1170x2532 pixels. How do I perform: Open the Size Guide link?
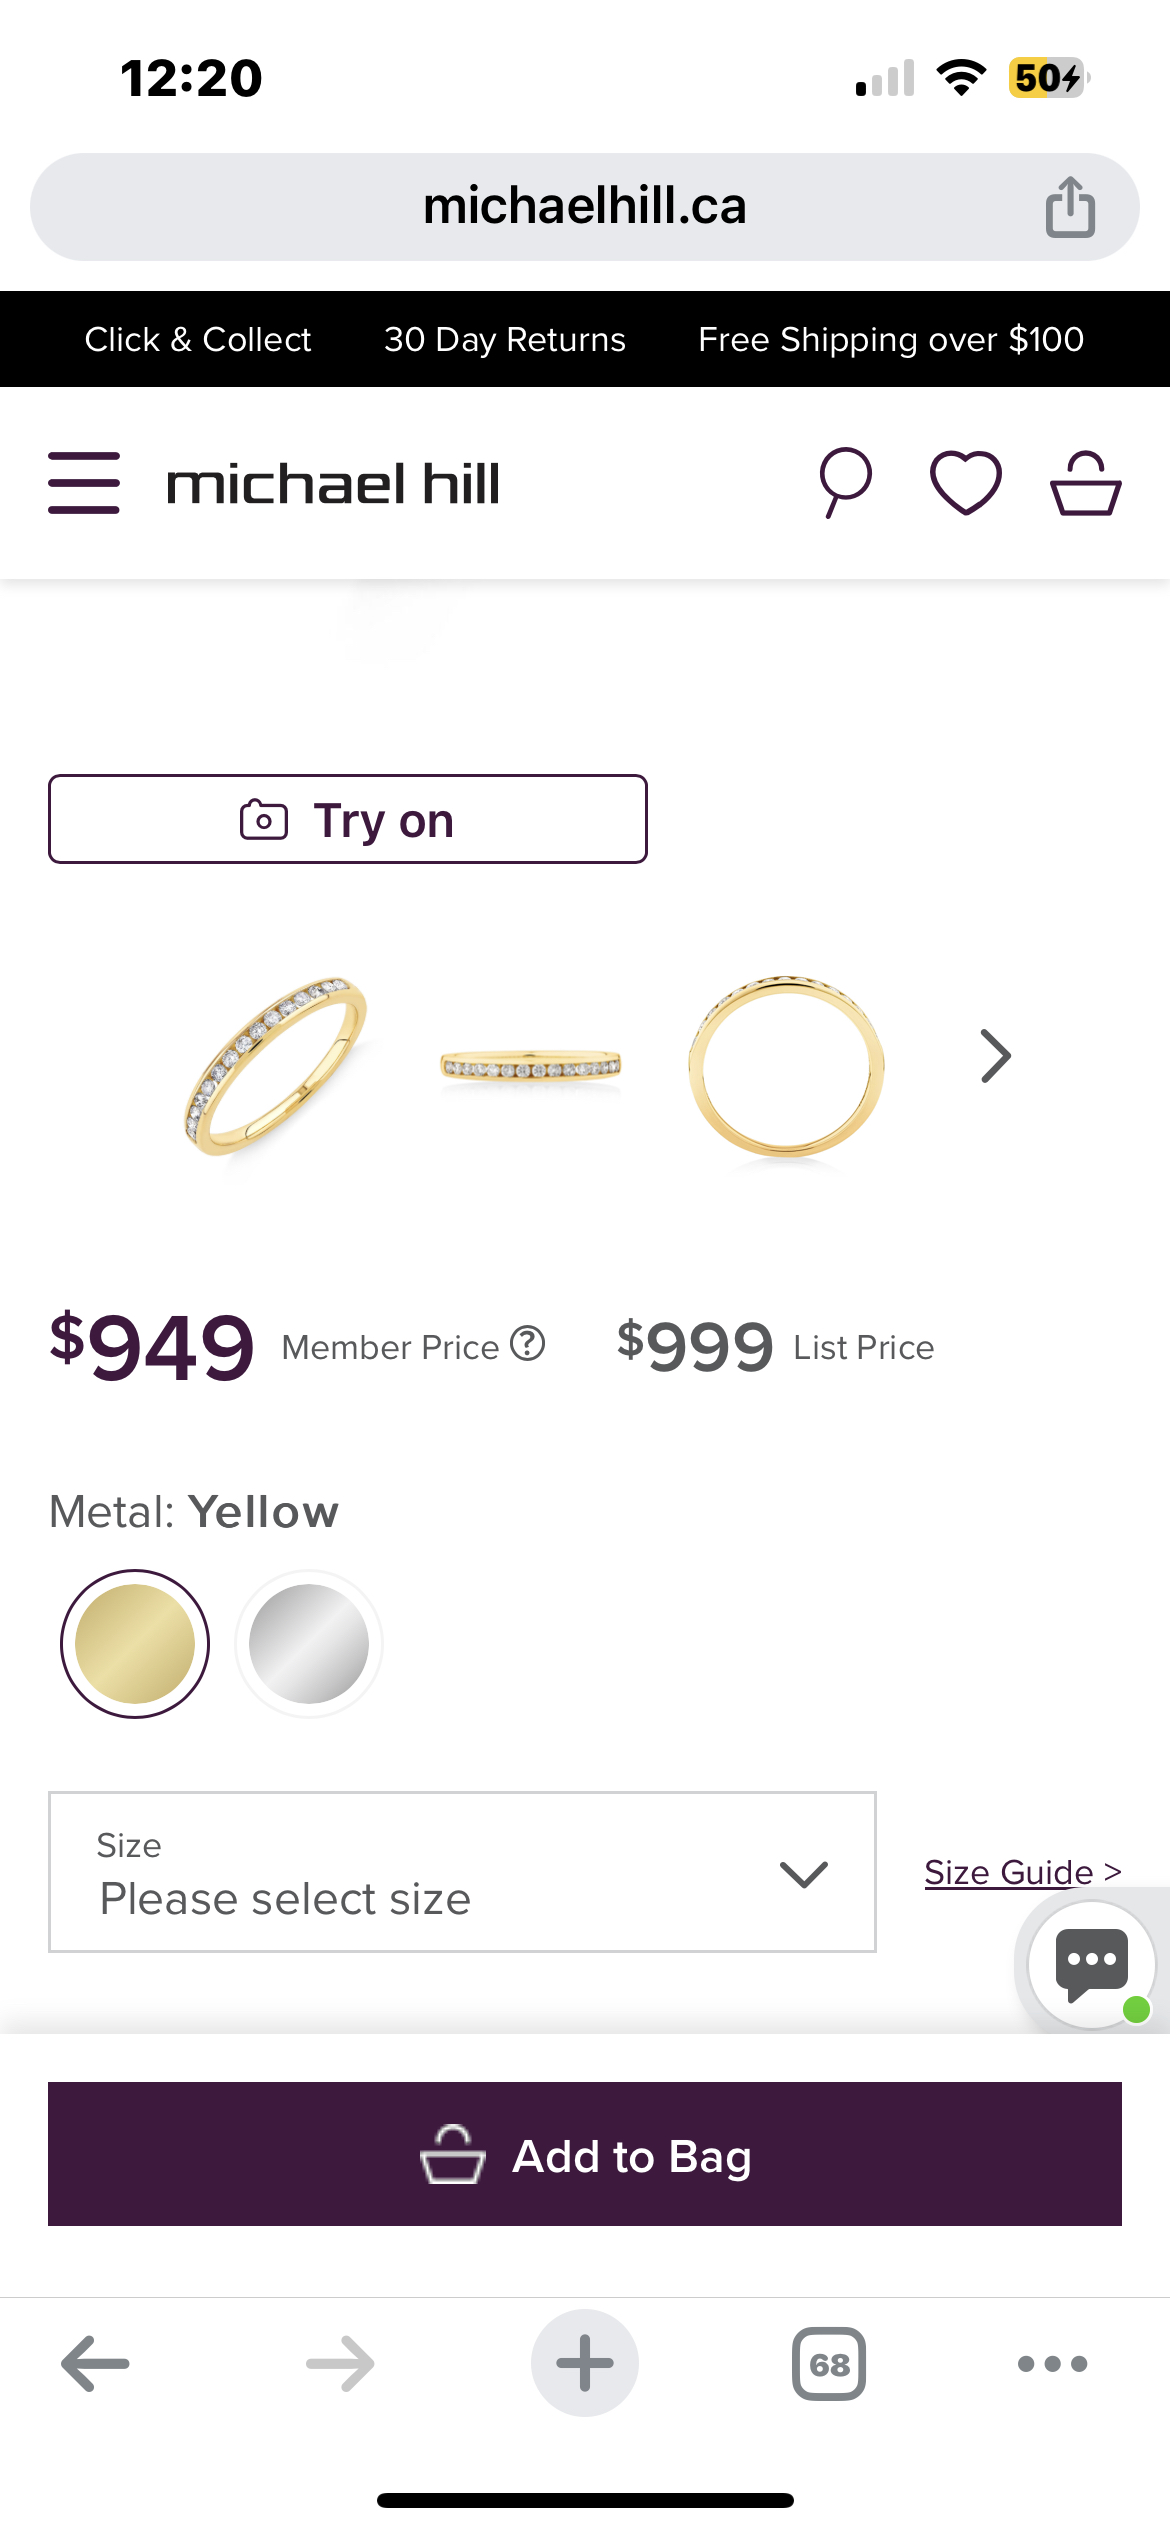(1010, 1872)
